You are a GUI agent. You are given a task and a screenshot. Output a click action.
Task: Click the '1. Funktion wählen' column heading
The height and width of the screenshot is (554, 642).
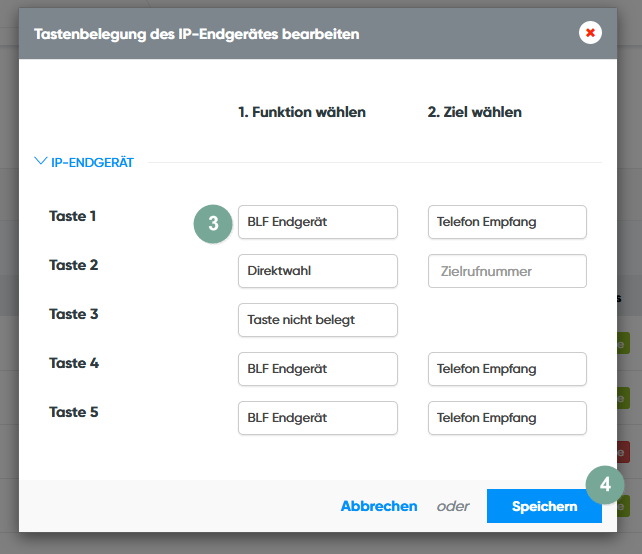(x=302, y=112)
